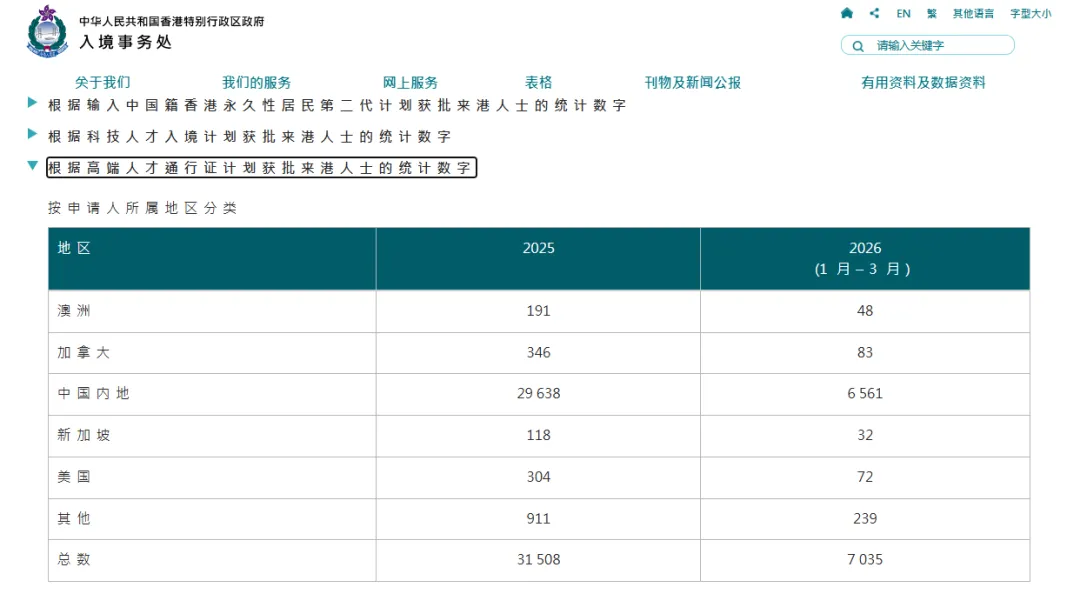The width and height of the screenshot is (1080, 594).
Task: Click the search magnifier icon
Action: pos(858,46)
